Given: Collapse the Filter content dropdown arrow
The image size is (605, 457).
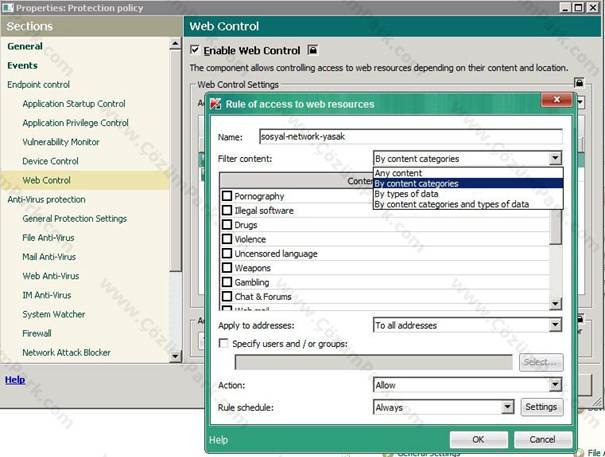Looking at the screenshot, I should point(555,158).
